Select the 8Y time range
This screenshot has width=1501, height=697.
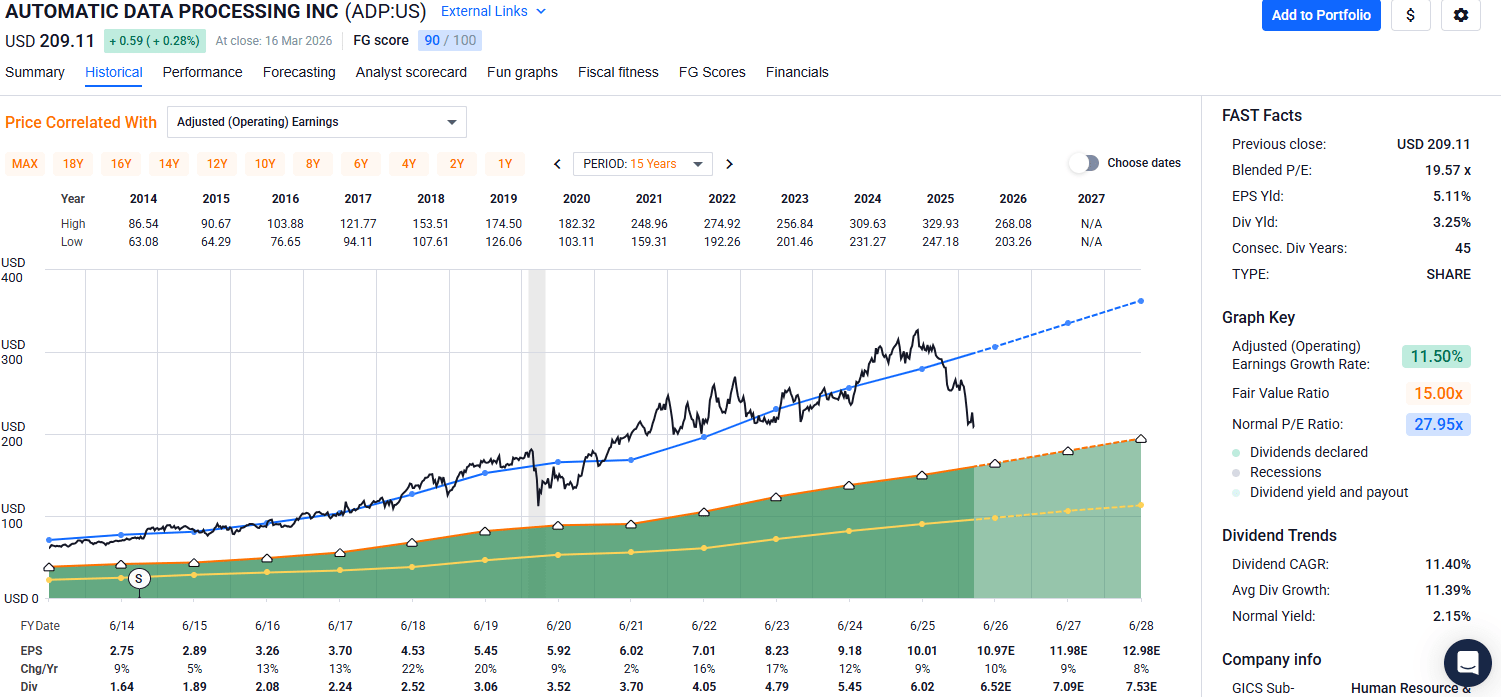tap(313, 164)
